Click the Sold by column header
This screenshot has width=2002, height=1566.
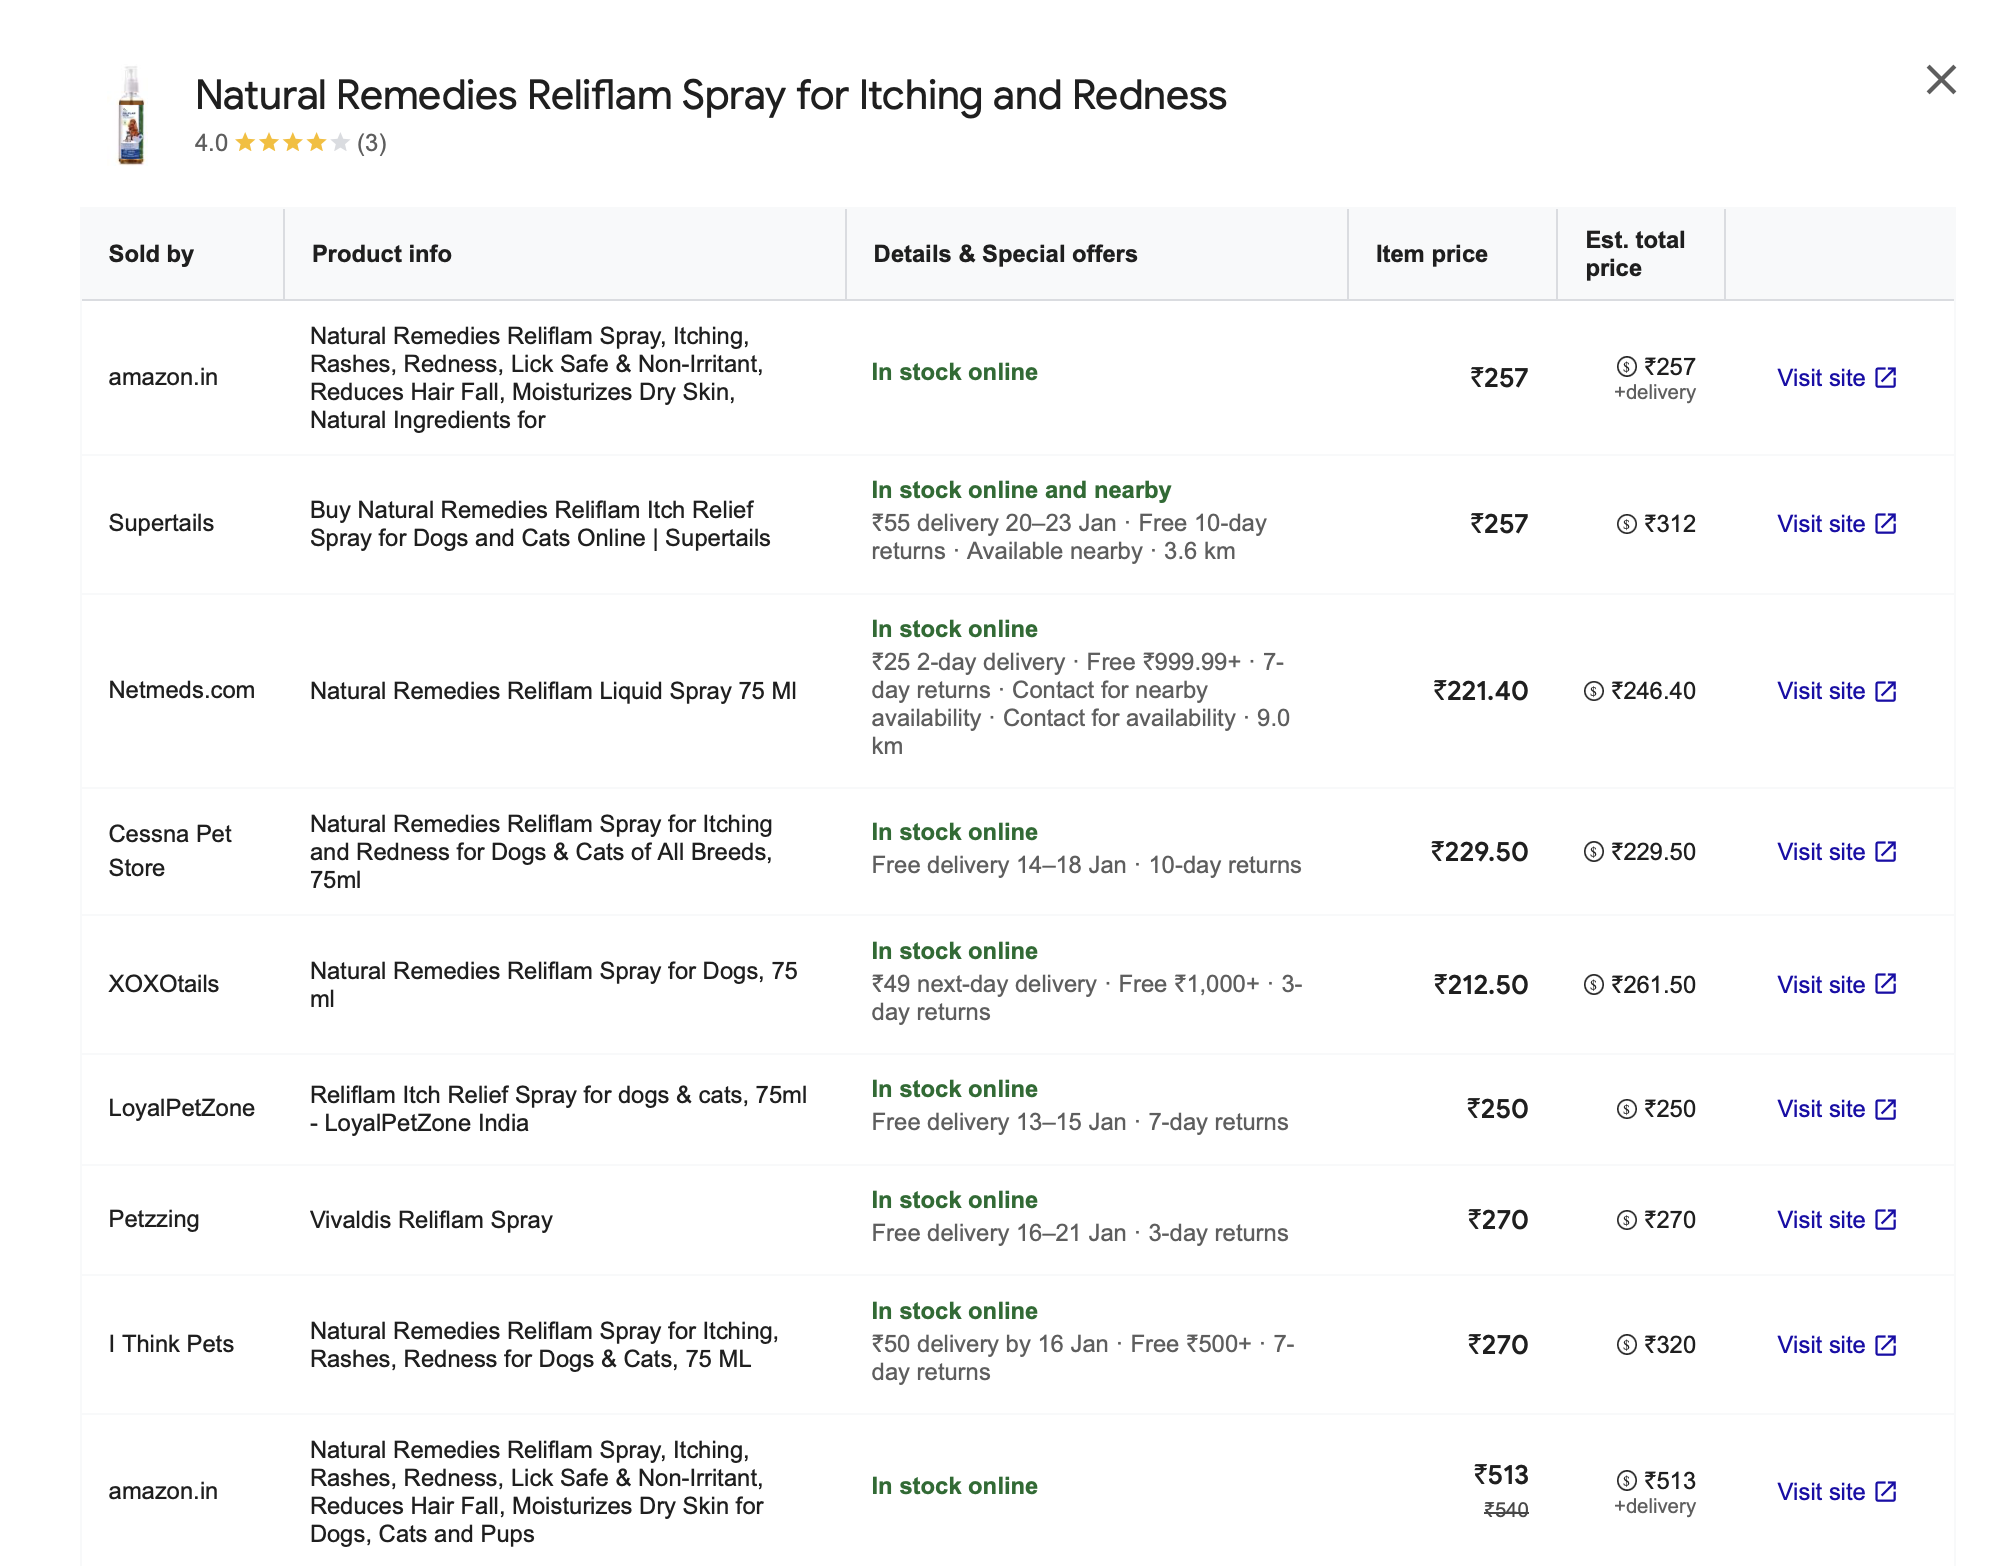pyautogui.click(x=151, y=254)
